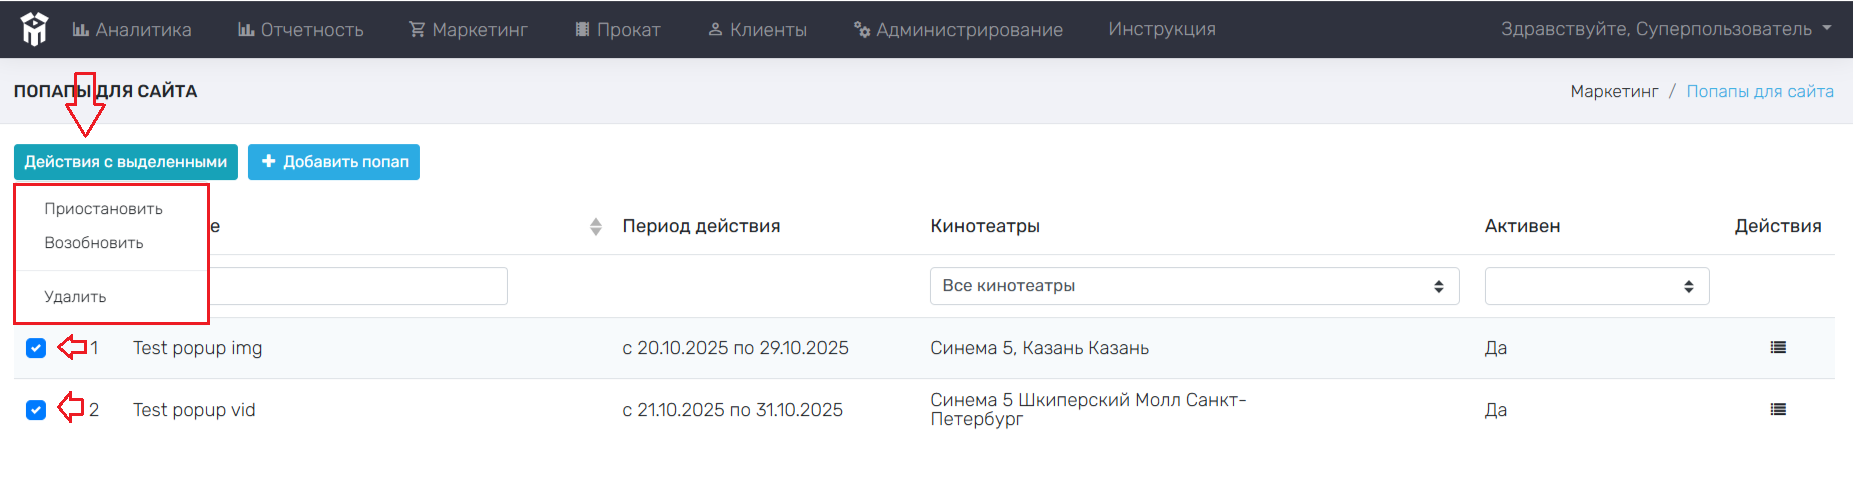Open the Активен filter dropdown
The width and height of the screenshot is (1853, 498).
click(1597, 286)
